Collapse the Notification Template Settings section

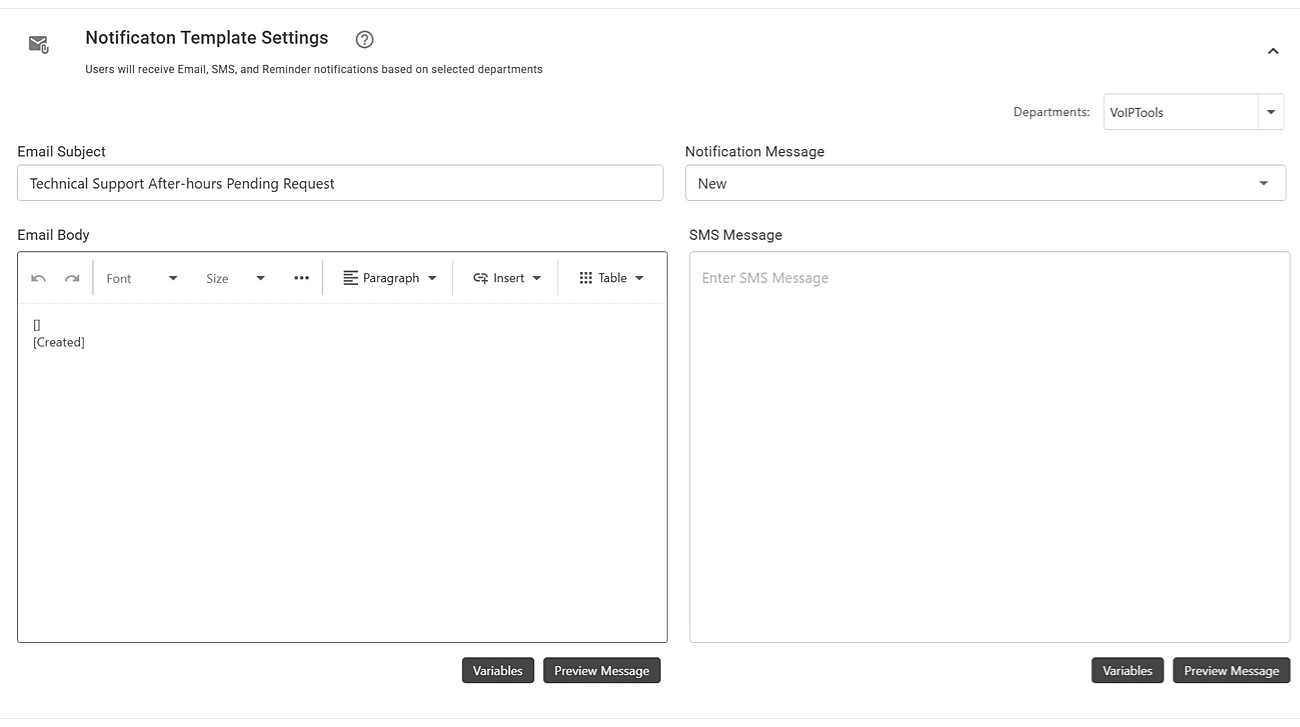(x=1273, y=51)
